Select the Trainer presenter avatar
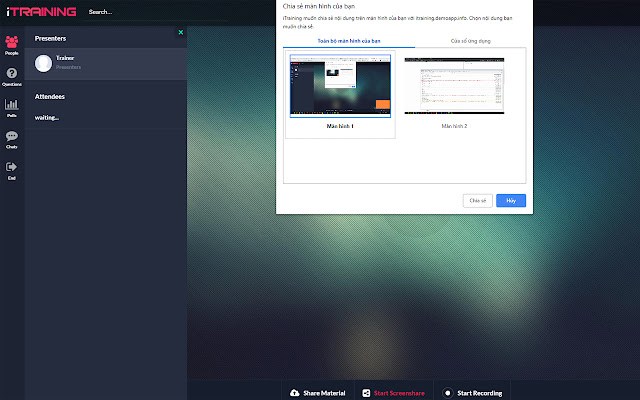Viewport: 640px width, 400px height. (43, 63)
